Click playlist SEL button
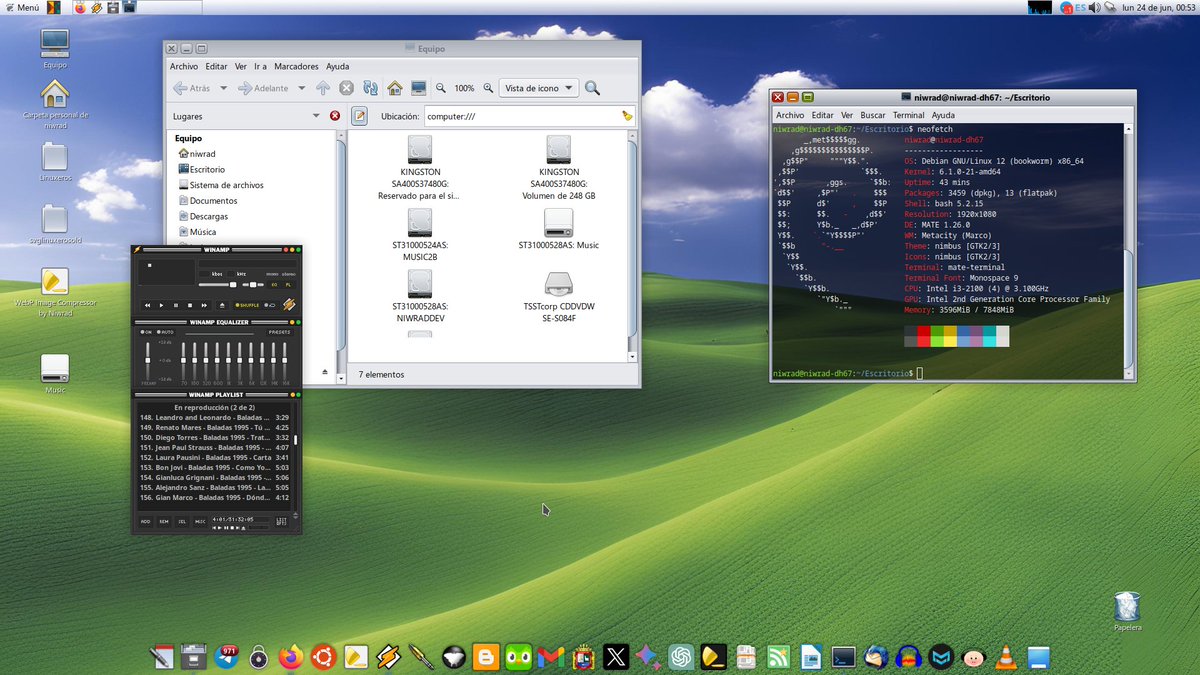The image size is (1200, 675). 182,522
